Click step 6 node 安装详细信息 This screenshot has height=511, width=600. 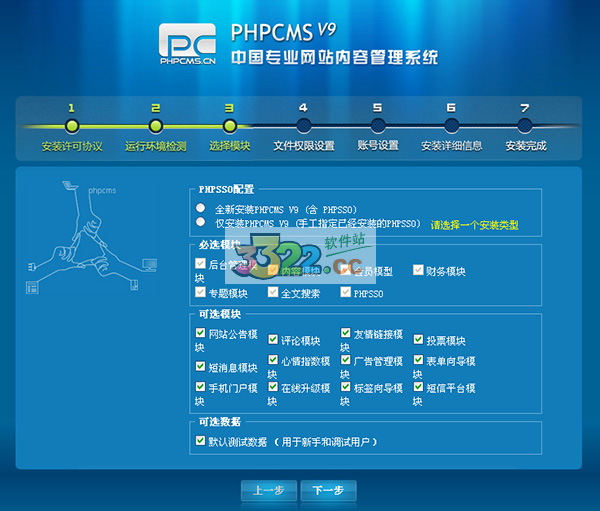point(452,126)
